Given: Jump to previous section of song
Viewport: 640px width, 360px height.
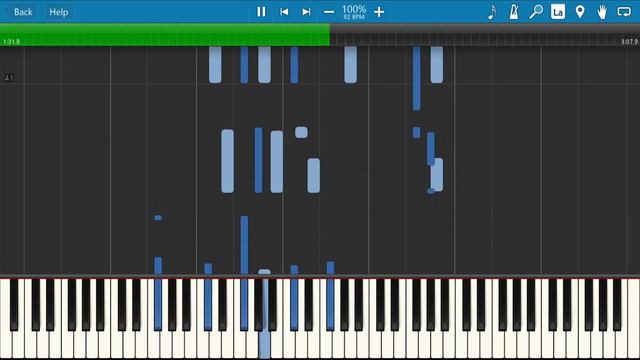Looking at the screenshot, I should click(x=284, y=12).
